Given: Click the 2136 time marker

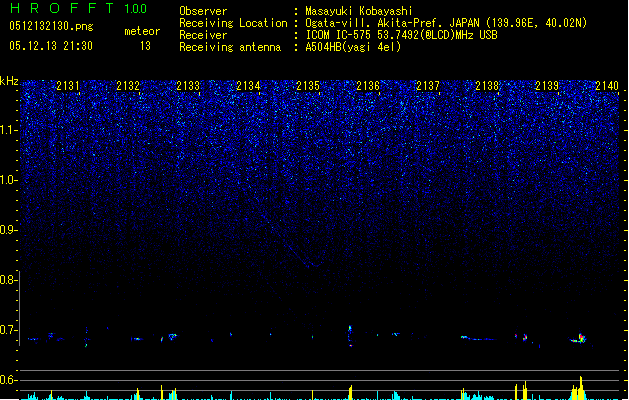Looking at the screenshot, I should tap(368, 86).
